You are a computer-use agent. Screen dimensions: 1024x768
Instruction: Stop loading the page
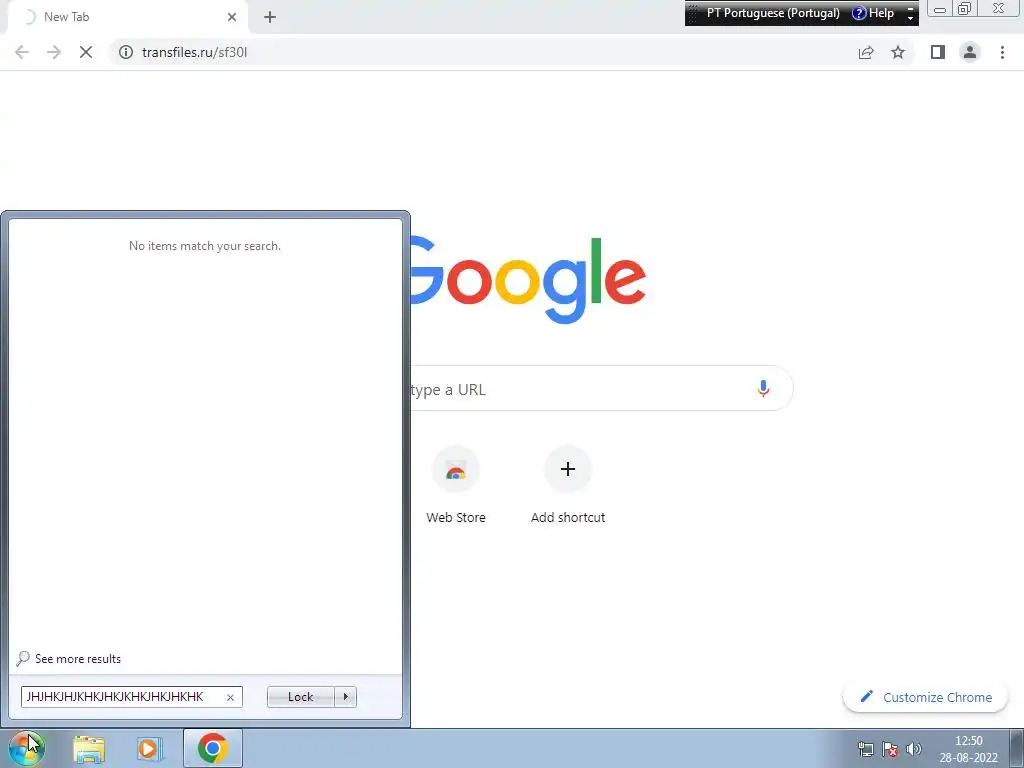pos(86,52)
